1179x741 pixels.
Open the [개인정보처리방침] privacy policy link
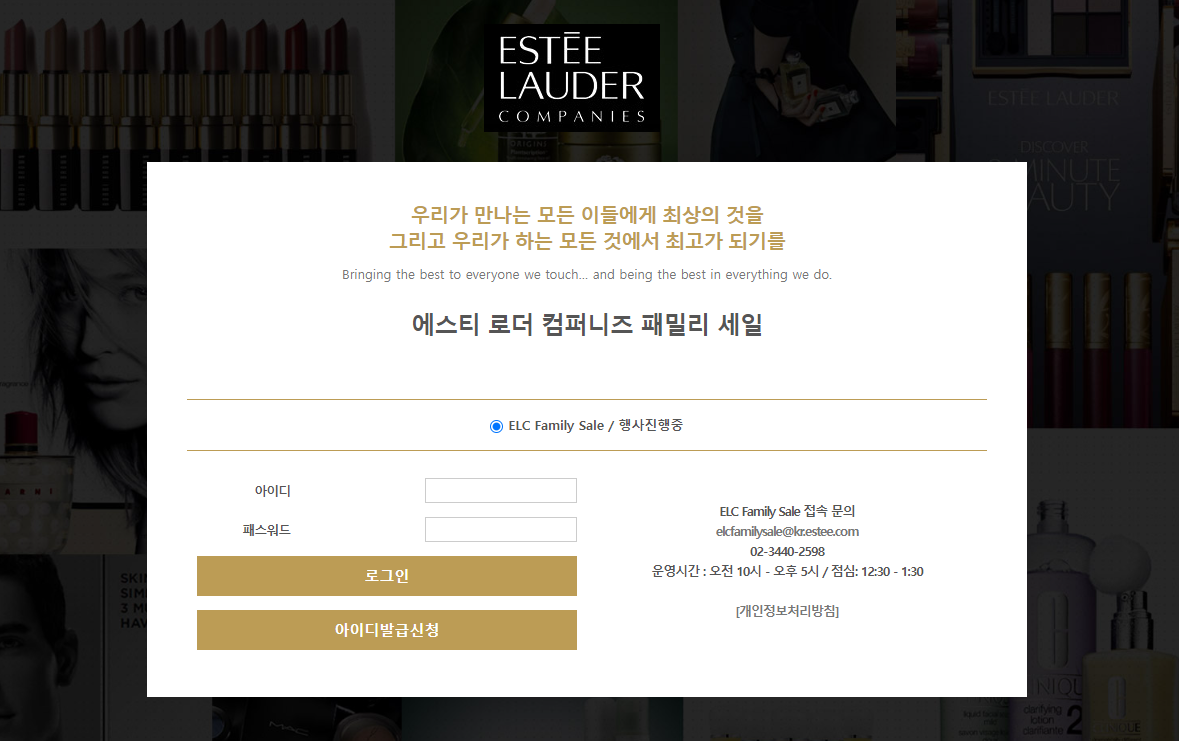coord(787,611)
